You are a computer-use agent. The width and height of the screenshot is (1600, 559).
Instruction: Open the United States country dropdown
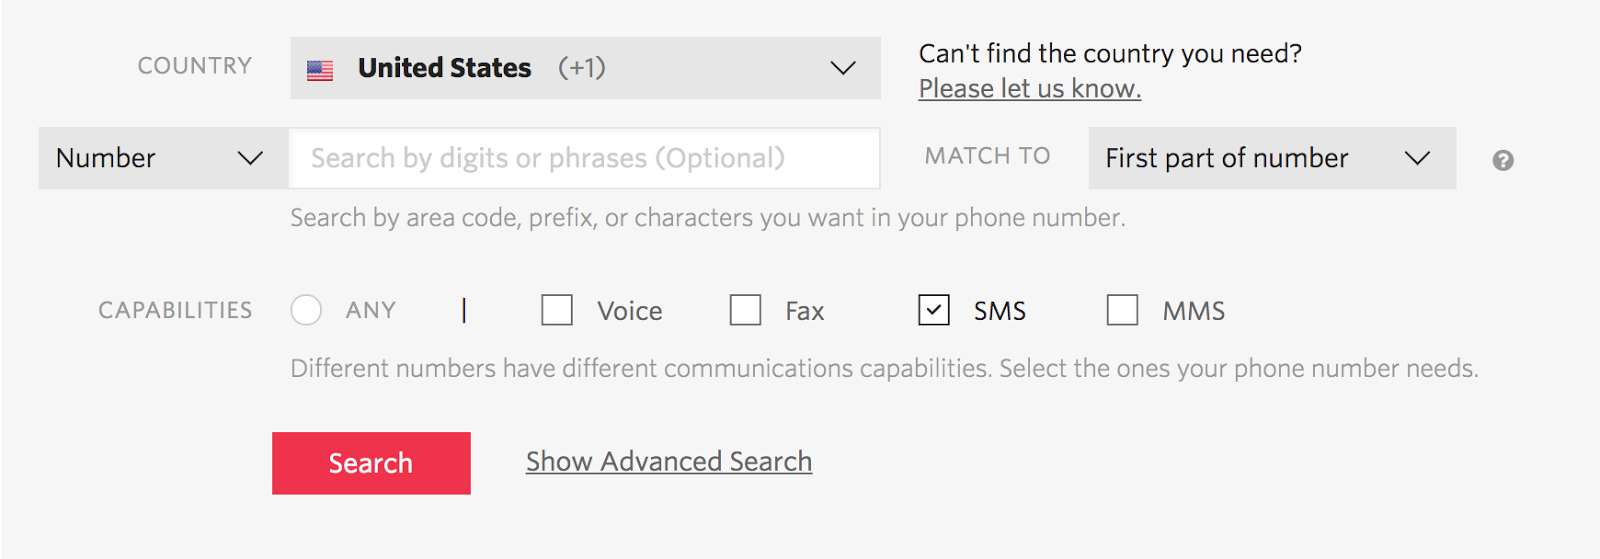tap(584, 68)
